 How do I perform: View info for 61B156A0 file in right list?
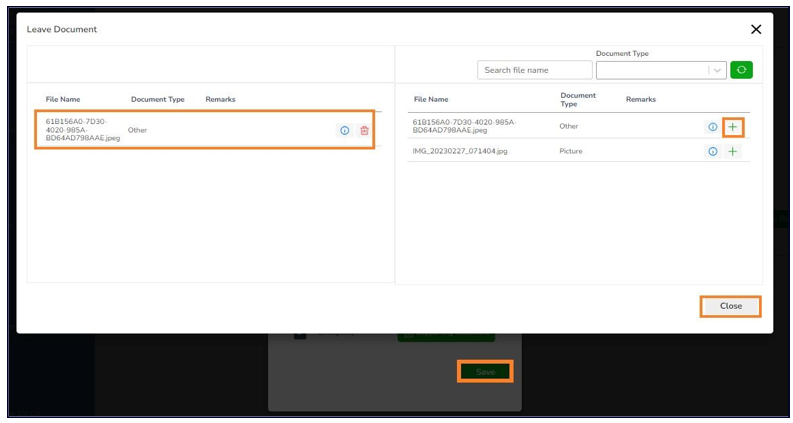tap(713, 127)
